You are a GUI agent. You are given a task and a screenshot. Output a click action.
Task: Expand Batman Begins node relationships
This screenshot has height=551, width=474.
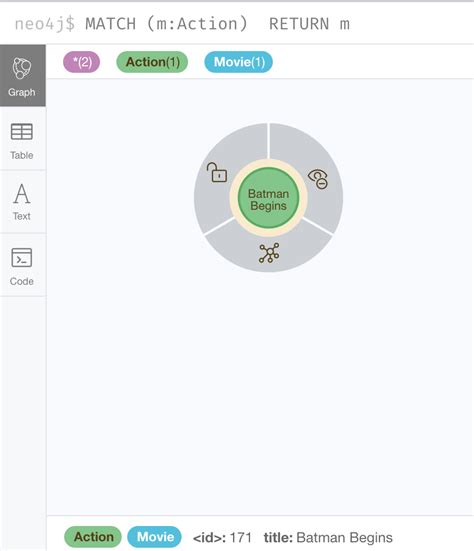click(269, 253)
